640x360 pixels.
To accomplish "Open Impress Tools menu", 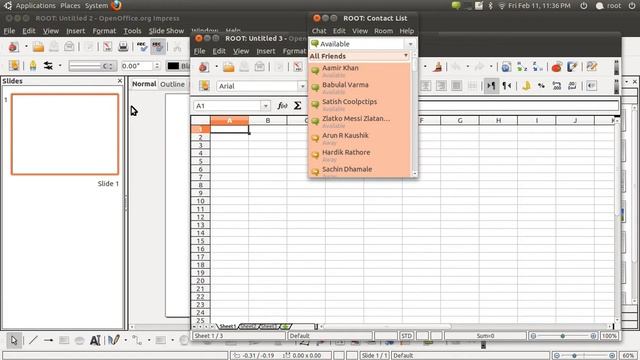I will coord(132,31).
